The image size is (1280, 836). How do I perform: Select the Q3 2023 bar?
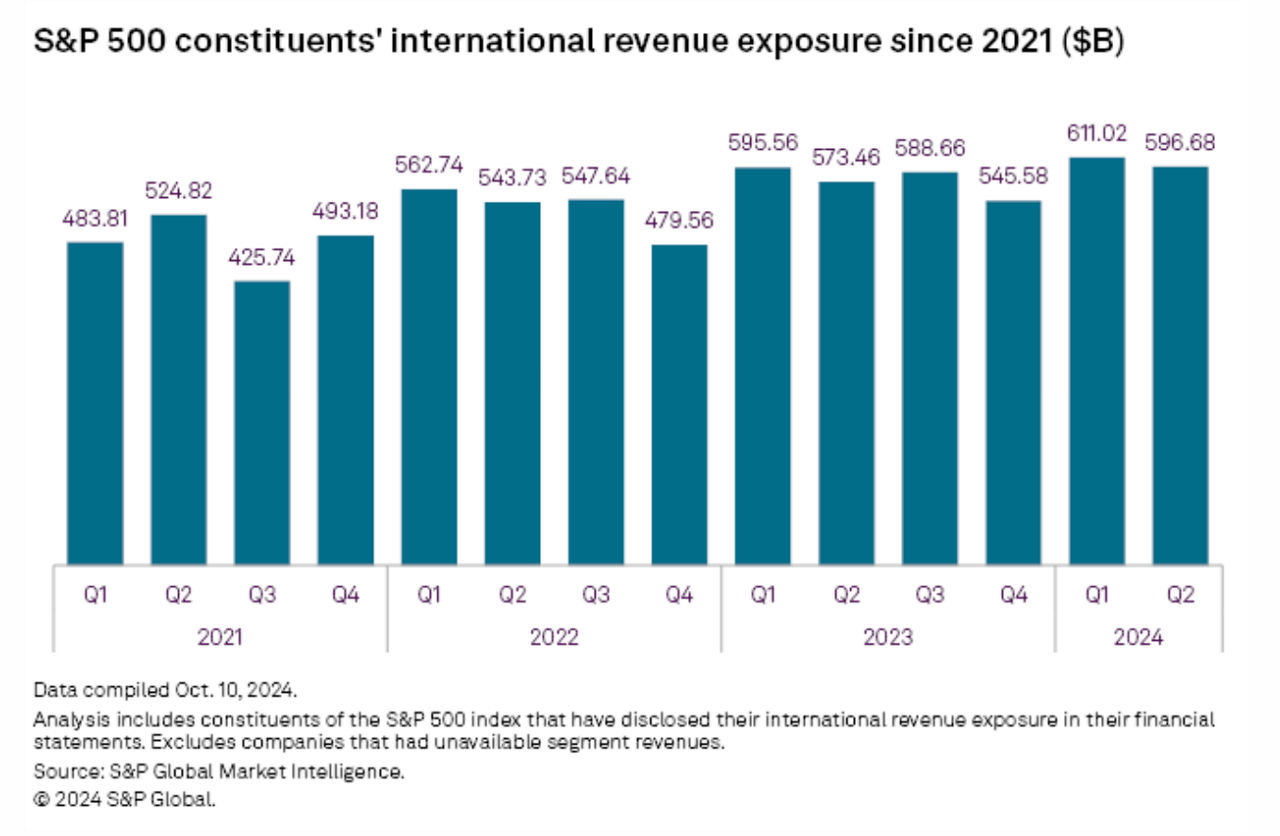[930, 368]
